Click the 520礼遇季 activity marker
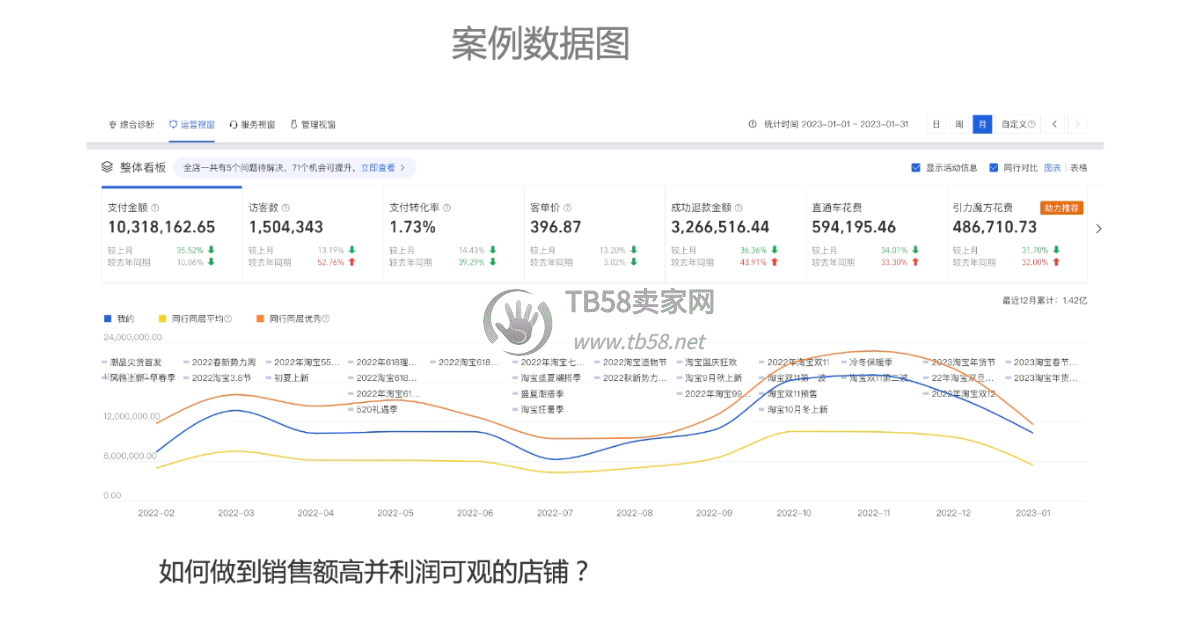Screen dimensions: 1194x644 pos(373,410)
